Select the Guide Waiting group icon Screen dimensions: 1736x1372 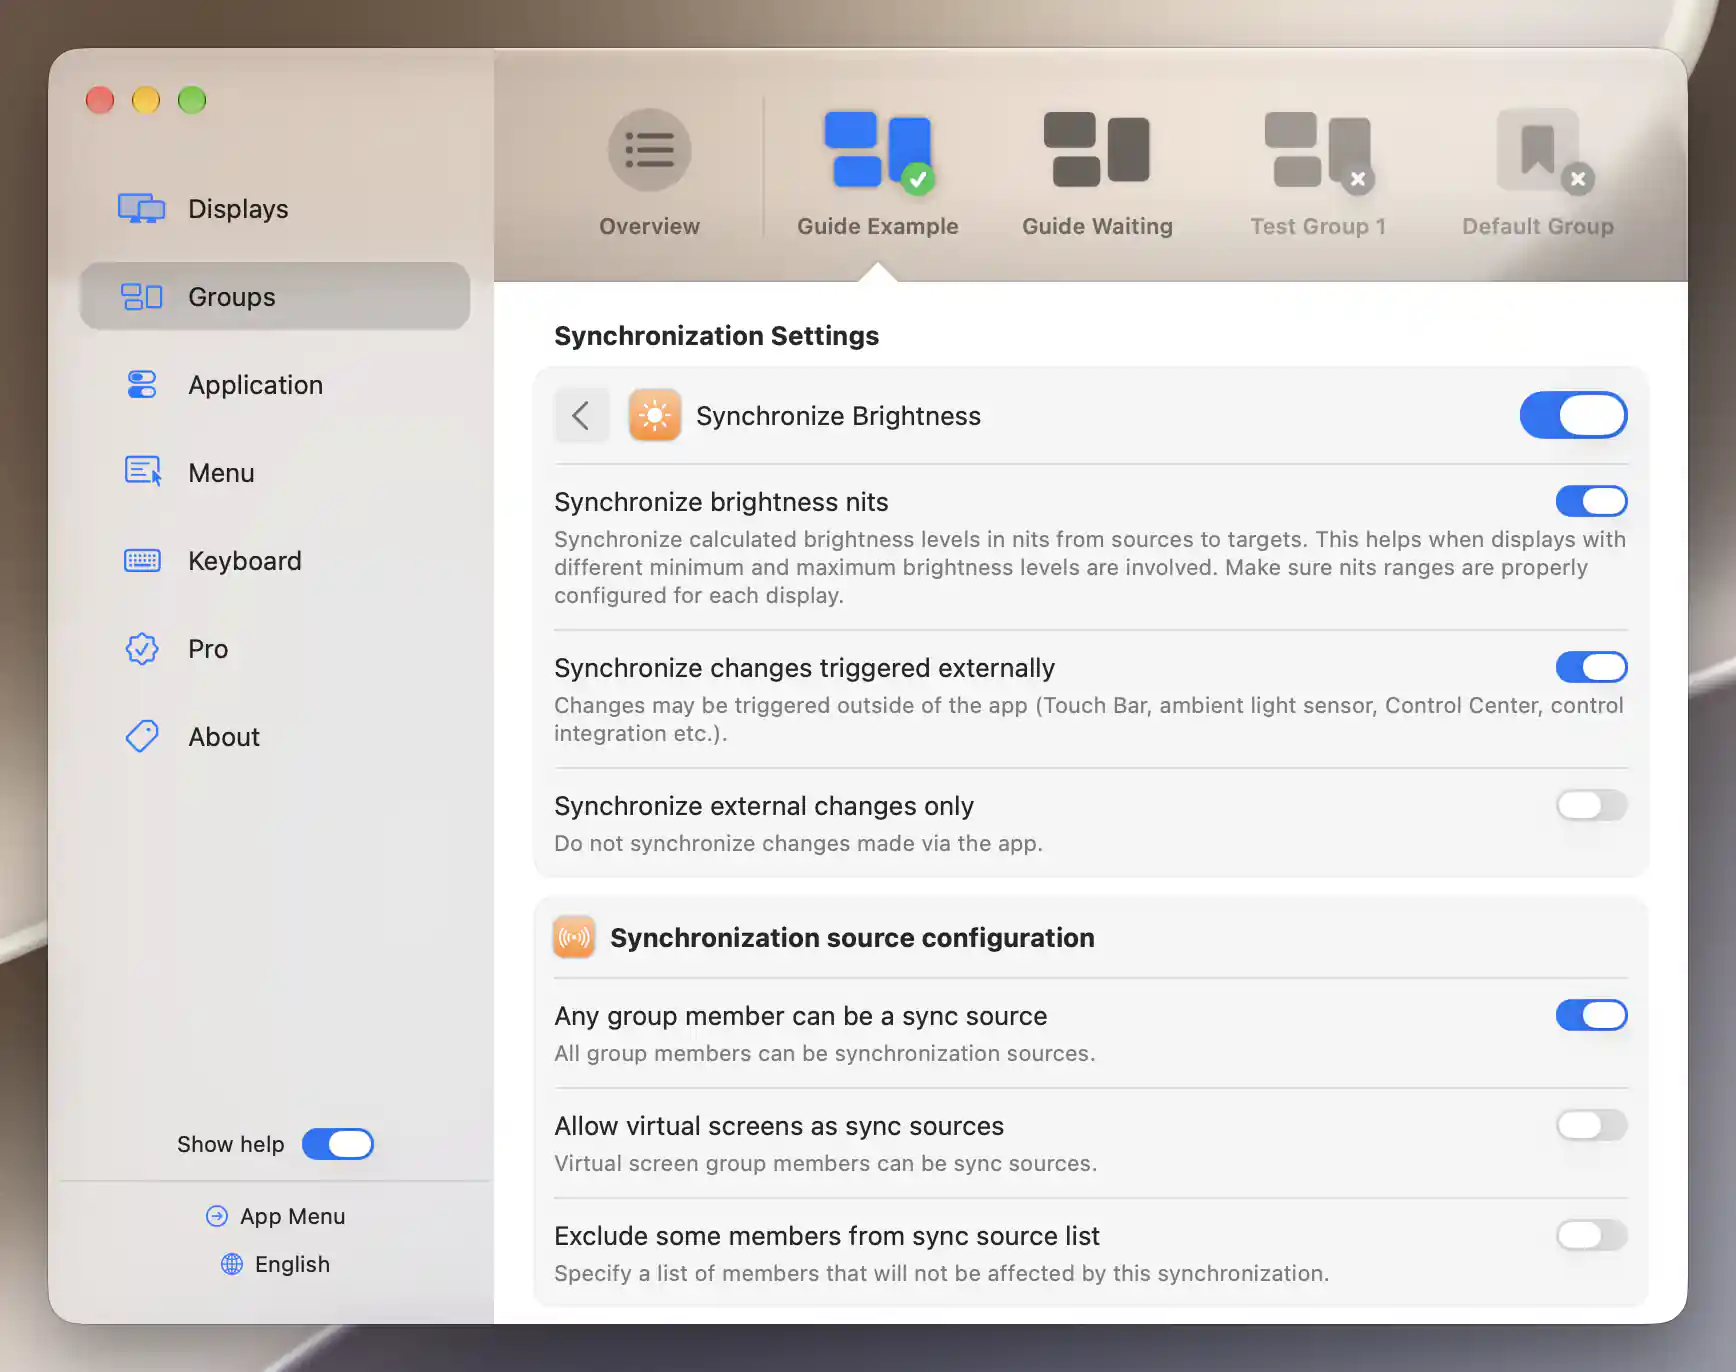tap(1097, 150)
